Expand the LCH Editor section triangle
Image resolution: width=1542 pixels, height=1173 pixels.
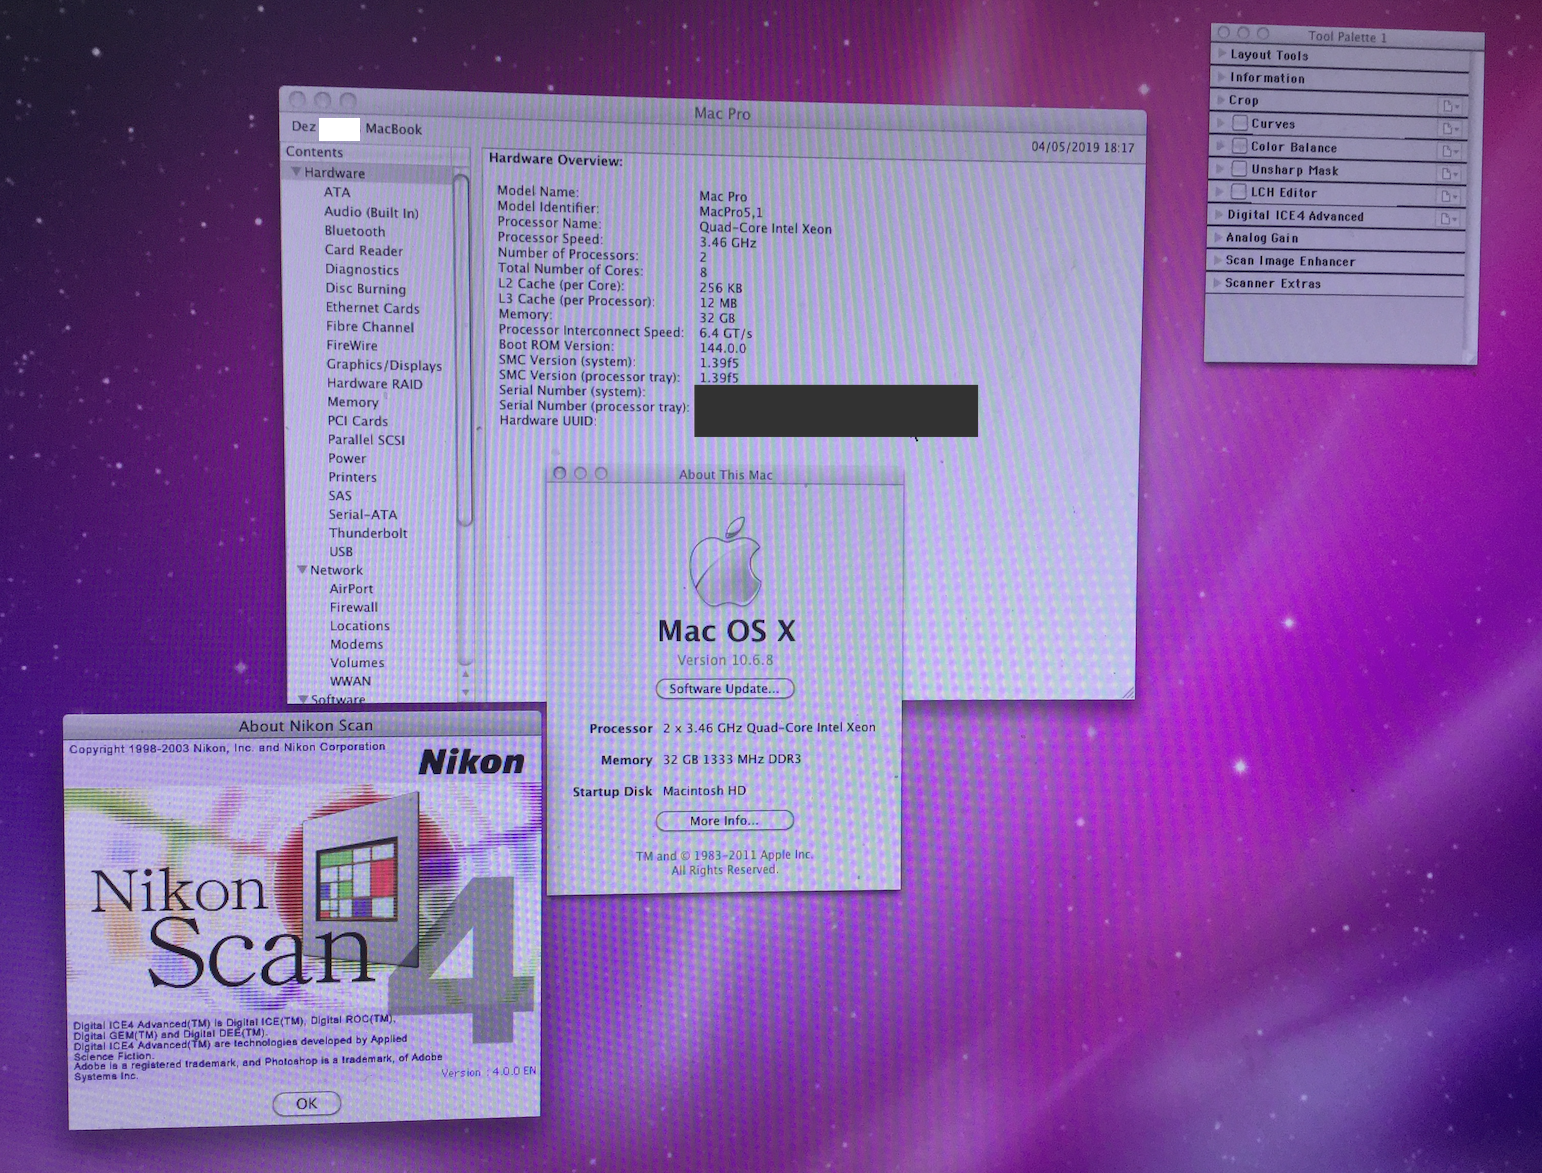(x=1220, y=192)
